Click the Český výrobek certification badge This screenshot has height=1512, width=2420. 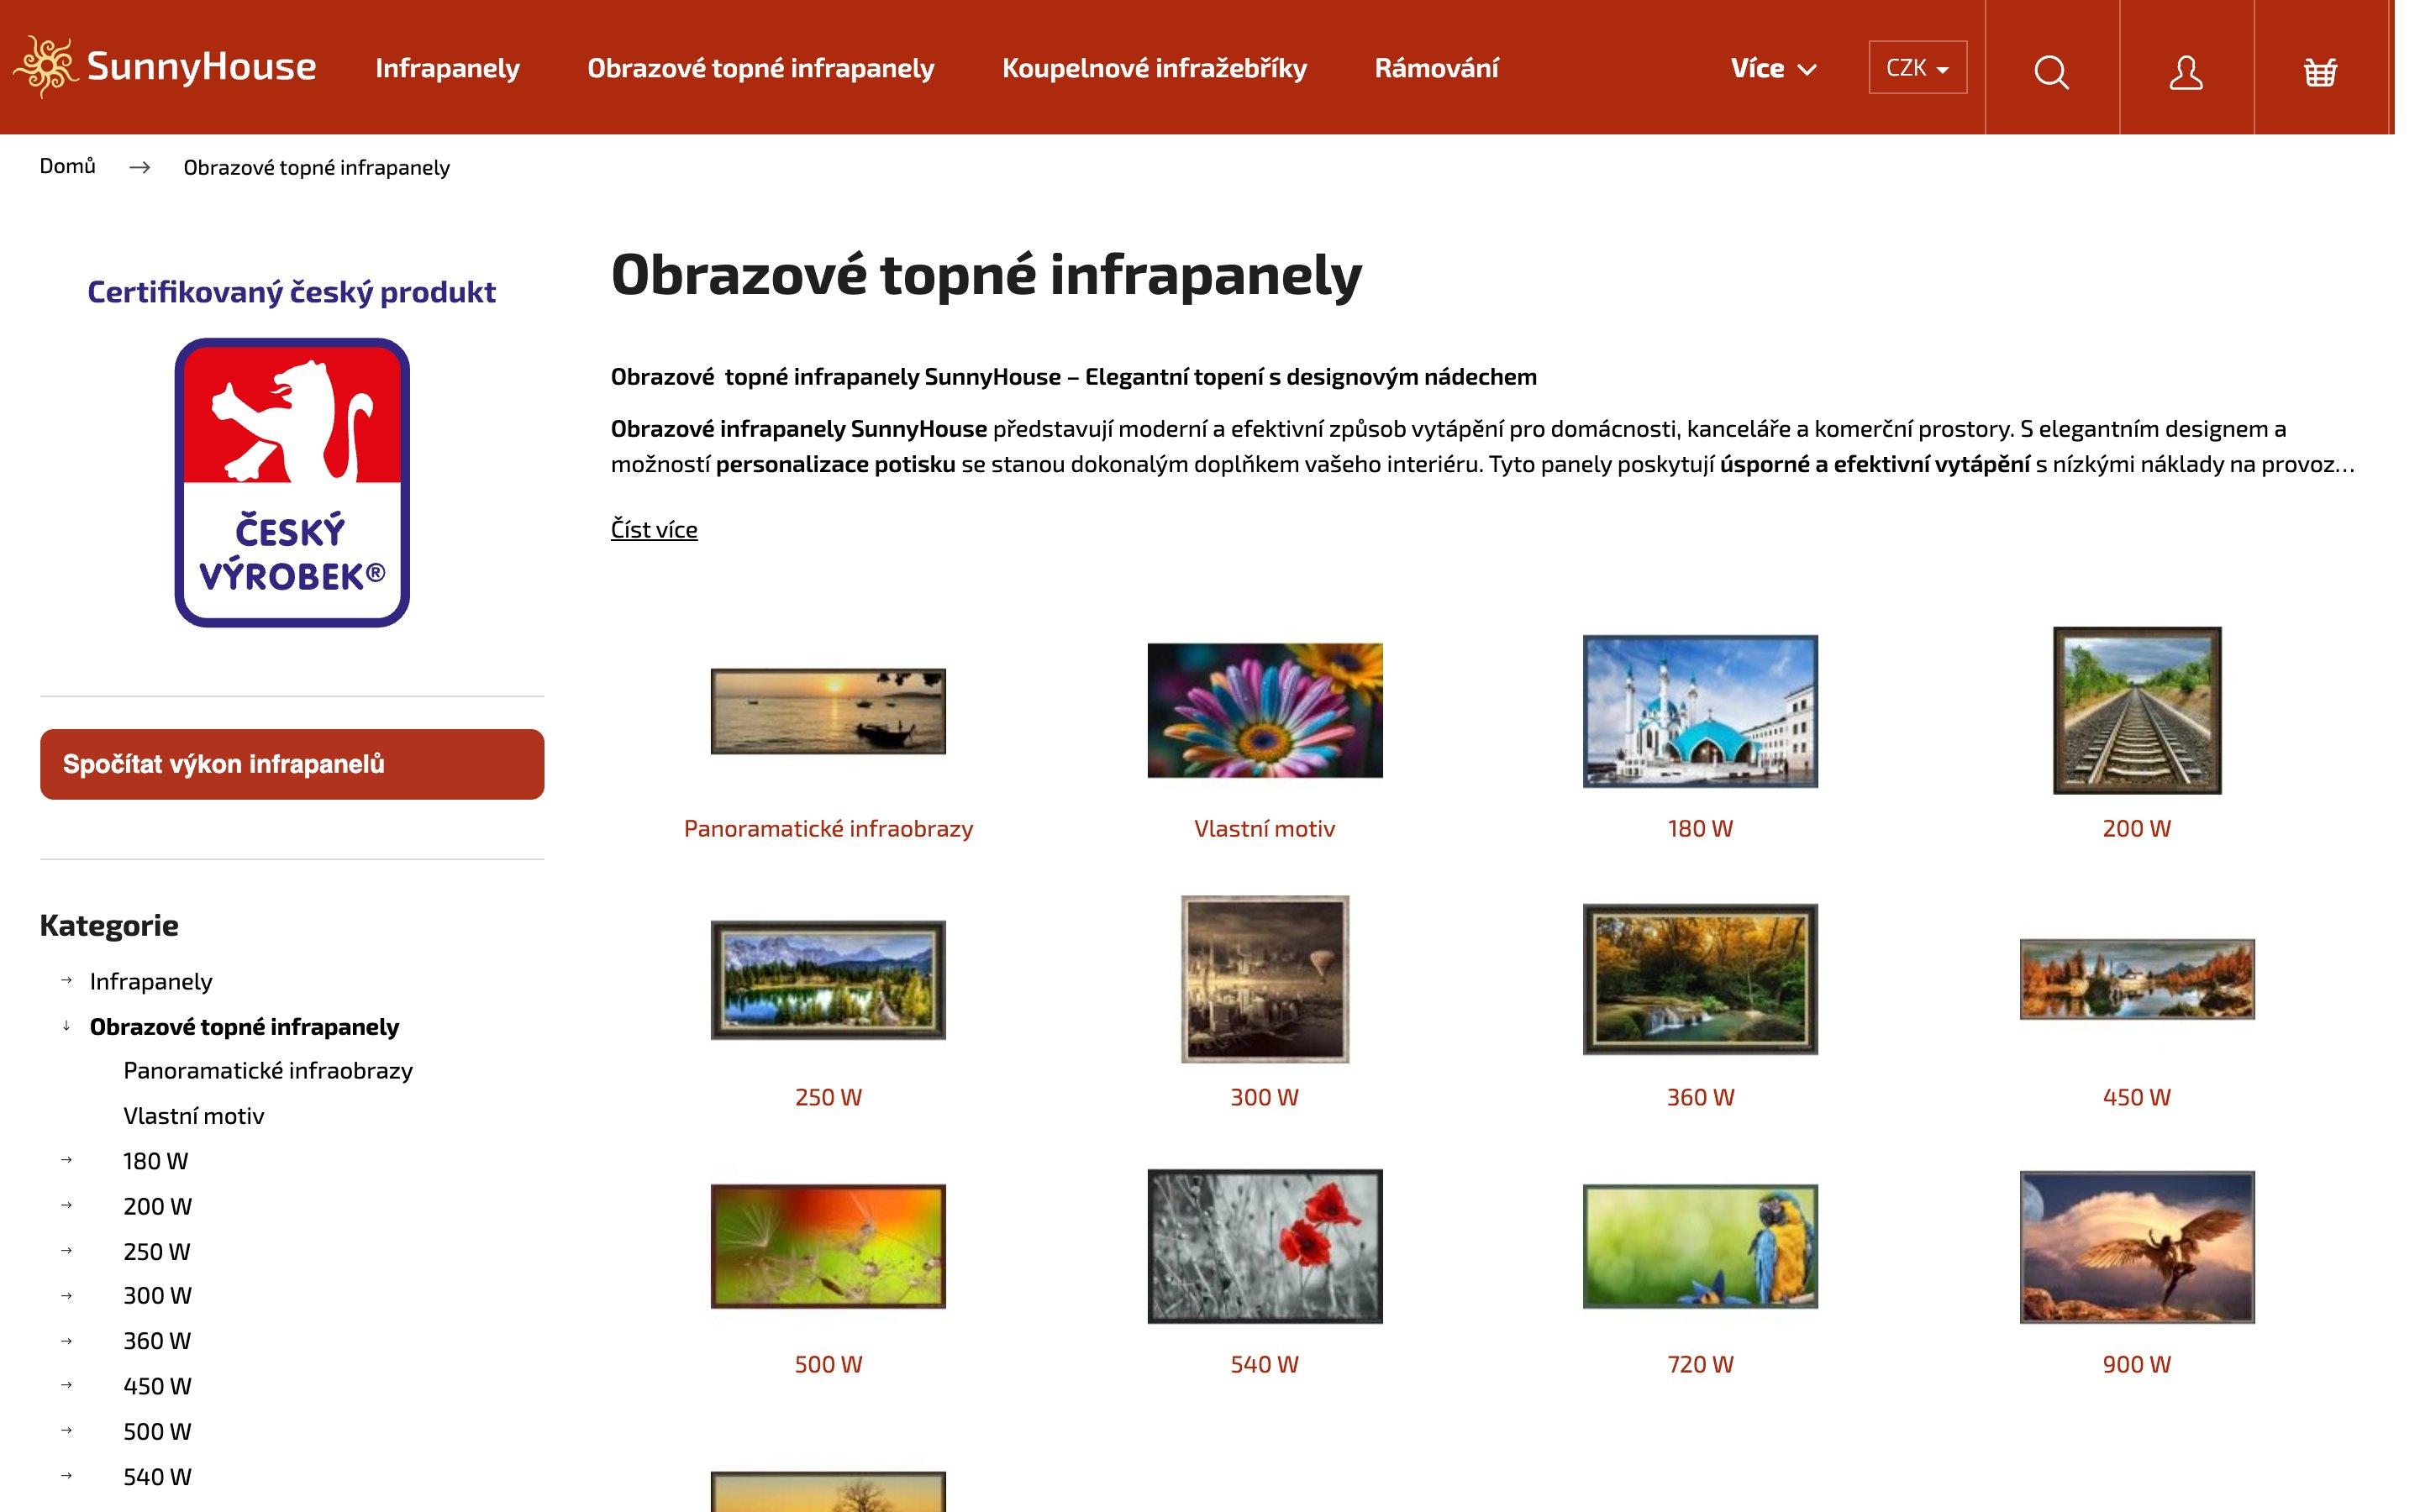(x=292, y=482)
